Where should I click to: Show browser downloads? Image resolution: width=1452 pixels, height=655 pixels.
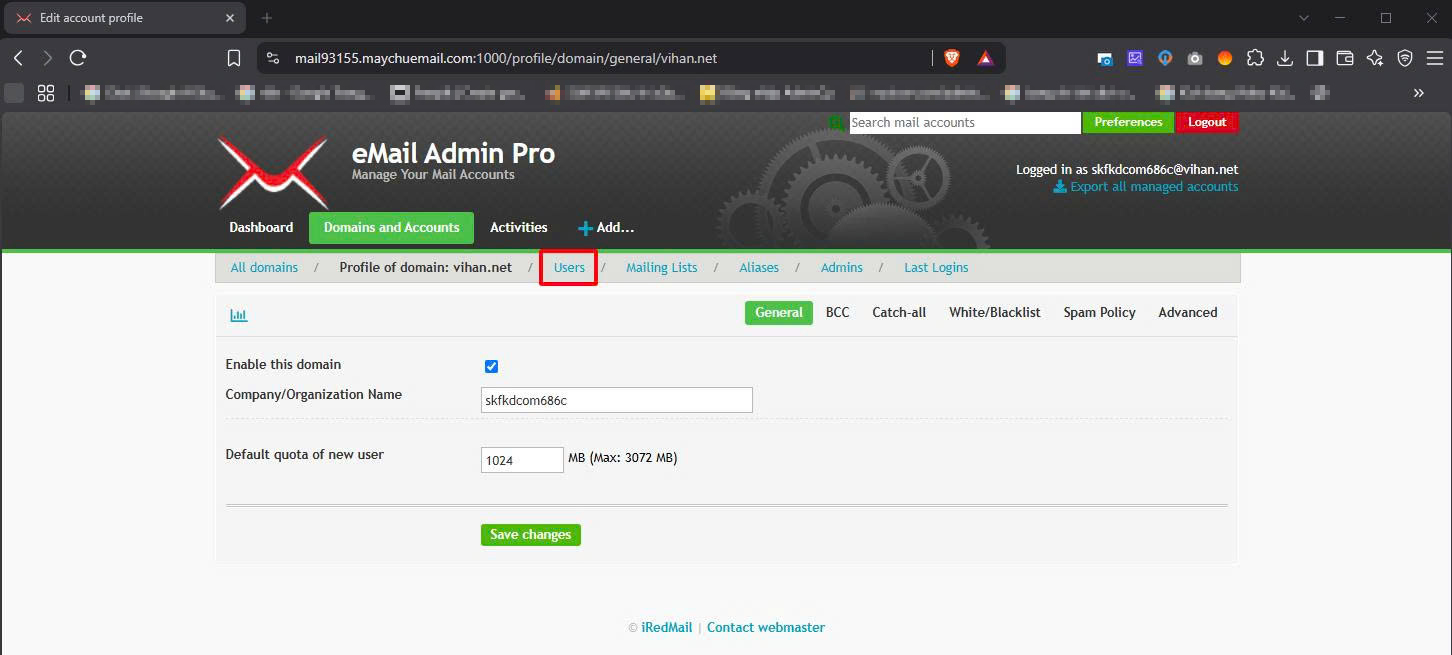1285,58
